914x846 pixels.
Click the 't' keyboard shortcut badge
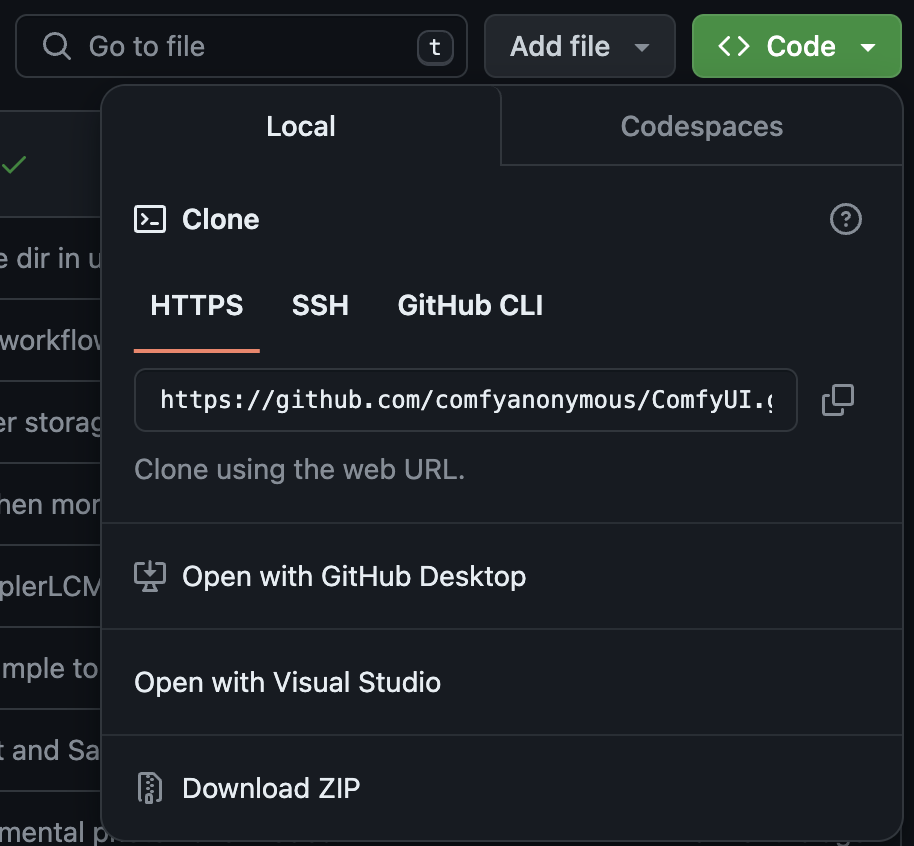coord(434,47)
